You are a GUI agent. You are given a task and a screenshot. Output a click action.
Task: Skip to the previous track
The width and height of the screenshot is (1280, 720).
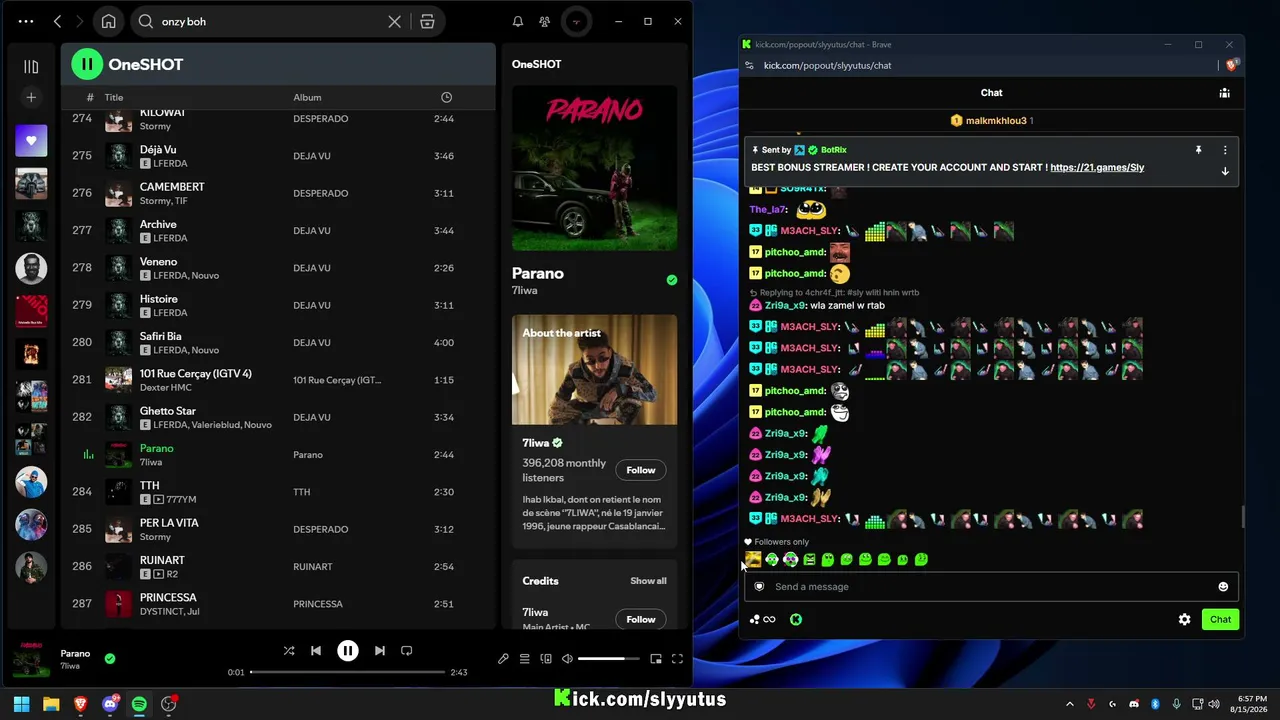pos(316,651)
